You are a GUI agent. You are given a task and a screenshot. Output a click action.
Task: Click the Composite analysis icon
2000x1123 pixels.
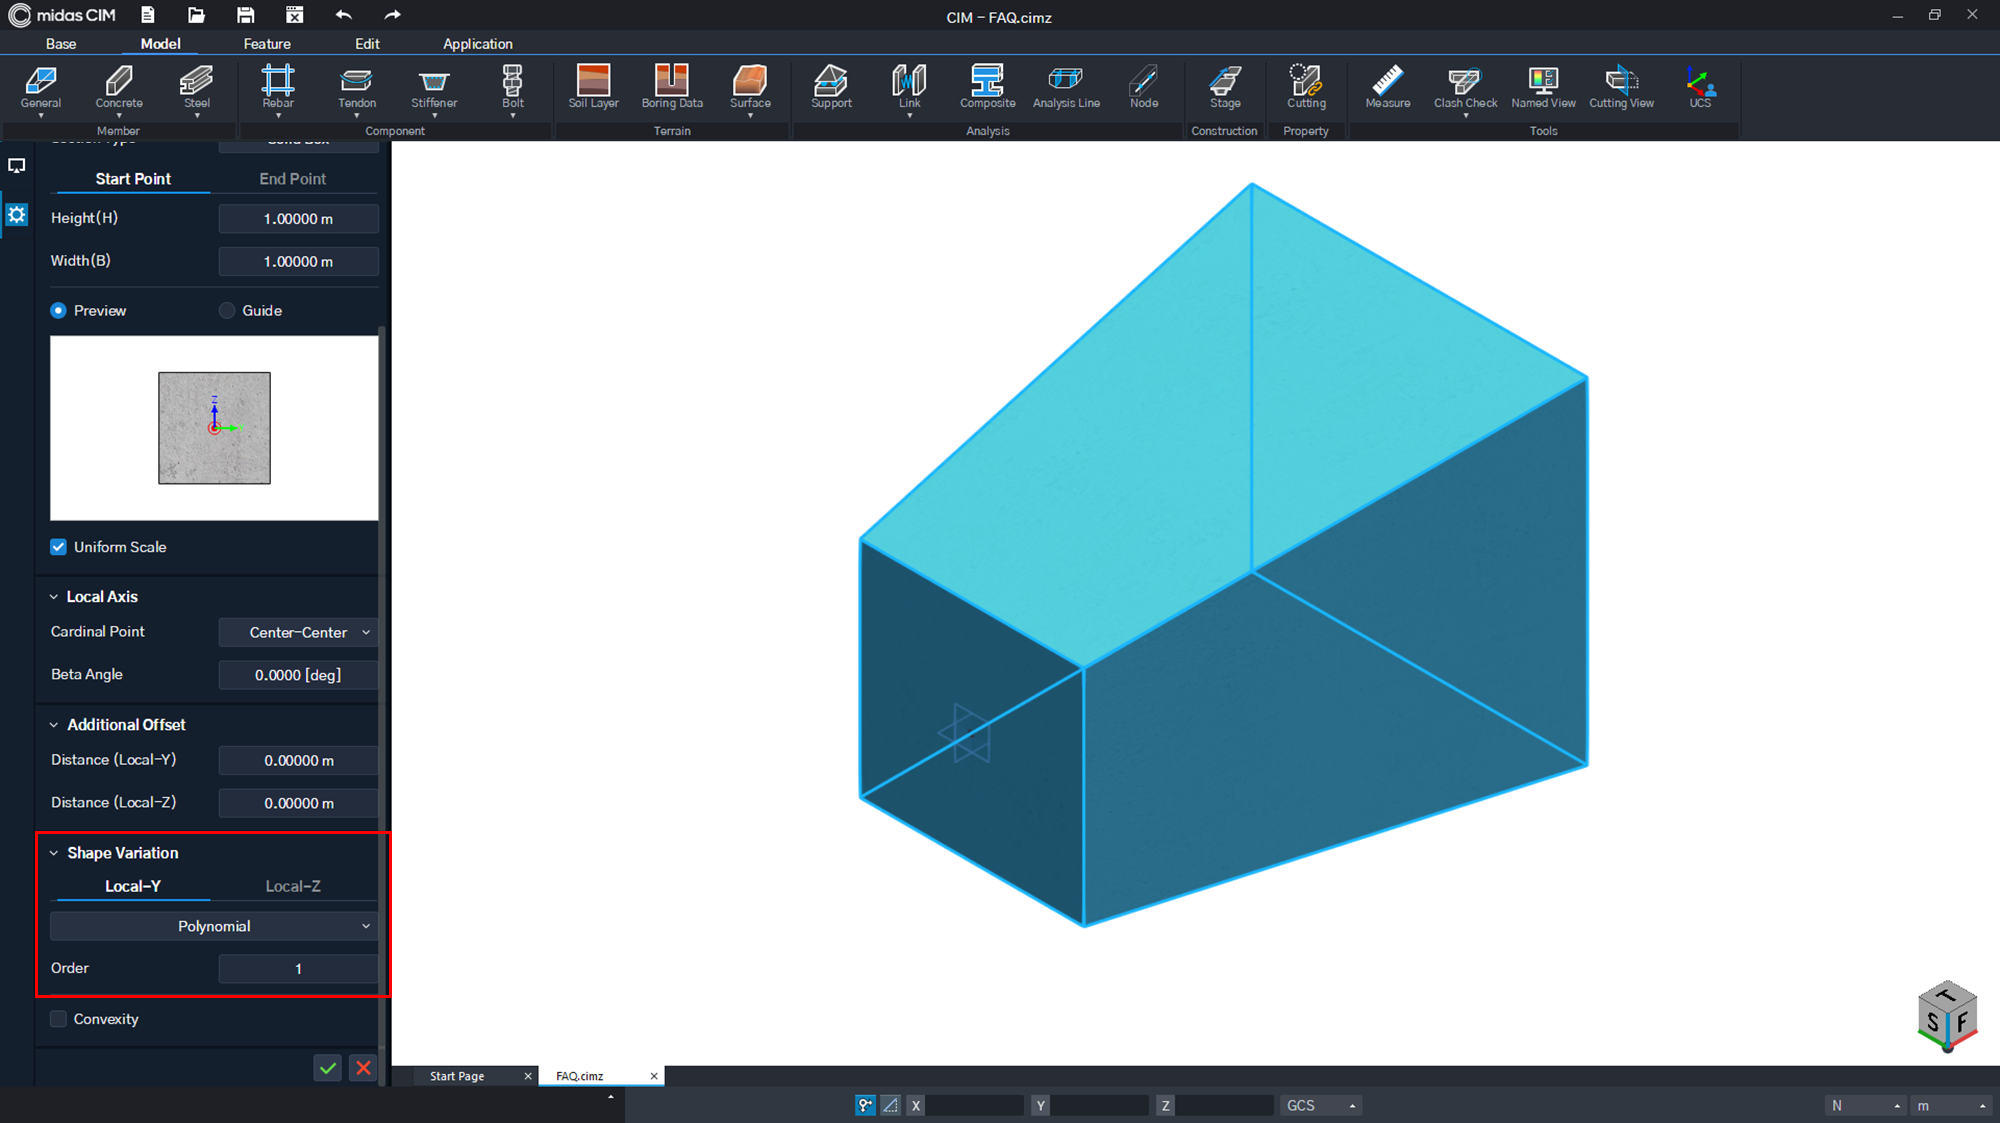[x=987, y=87]
